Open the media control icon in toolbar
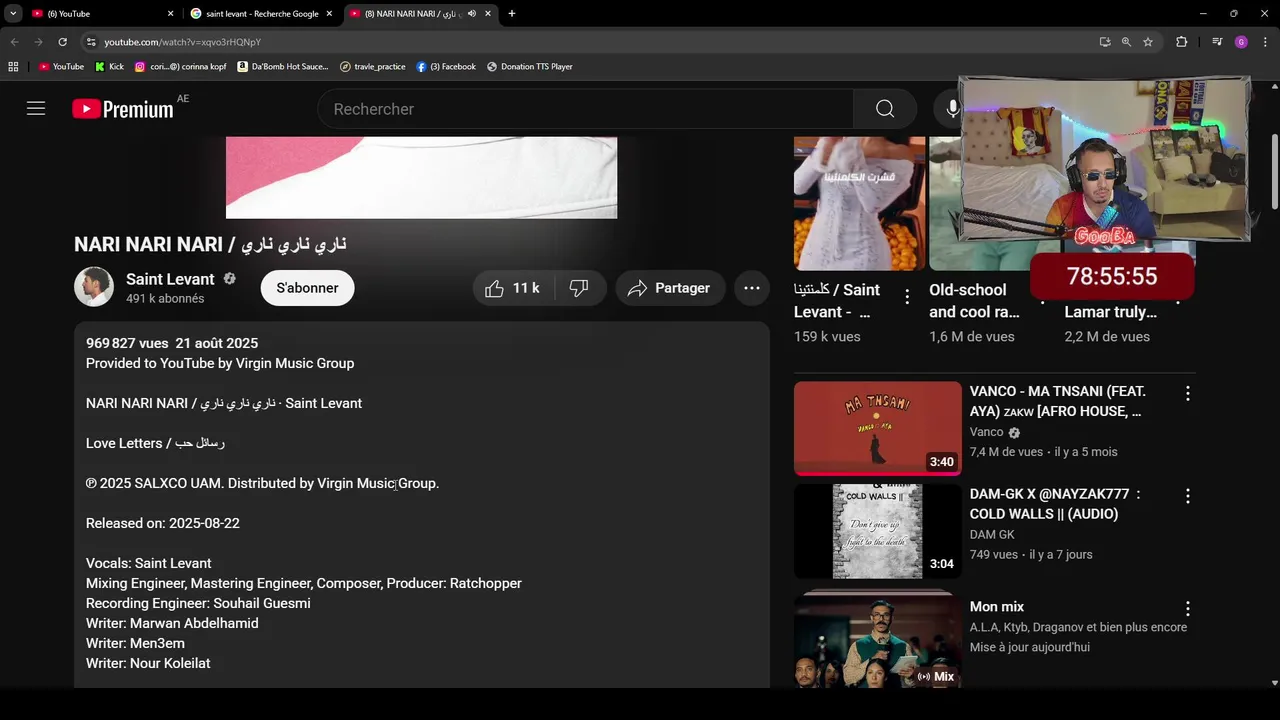Screen dimensions: 1280x720 point(1217,42)
